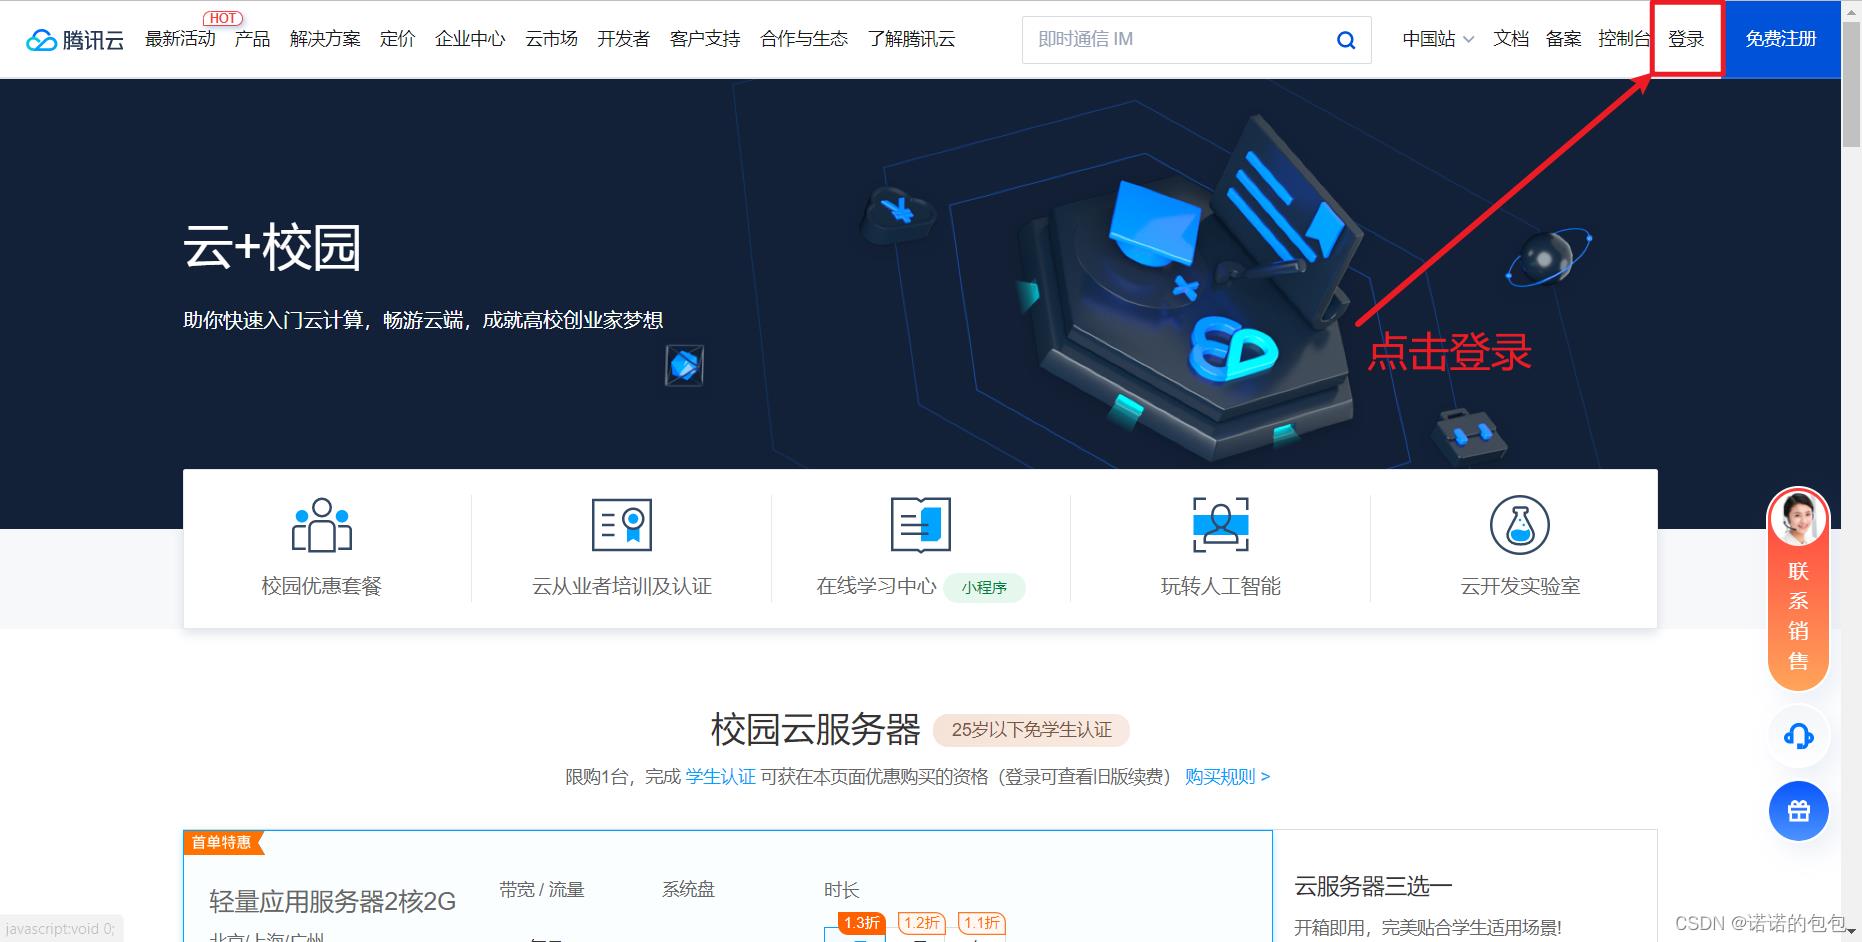This screenshot has width=1862, height=942.
Task: Click the 开箱即用，完美贴合学生适用场景! text
Action: 1428,928
